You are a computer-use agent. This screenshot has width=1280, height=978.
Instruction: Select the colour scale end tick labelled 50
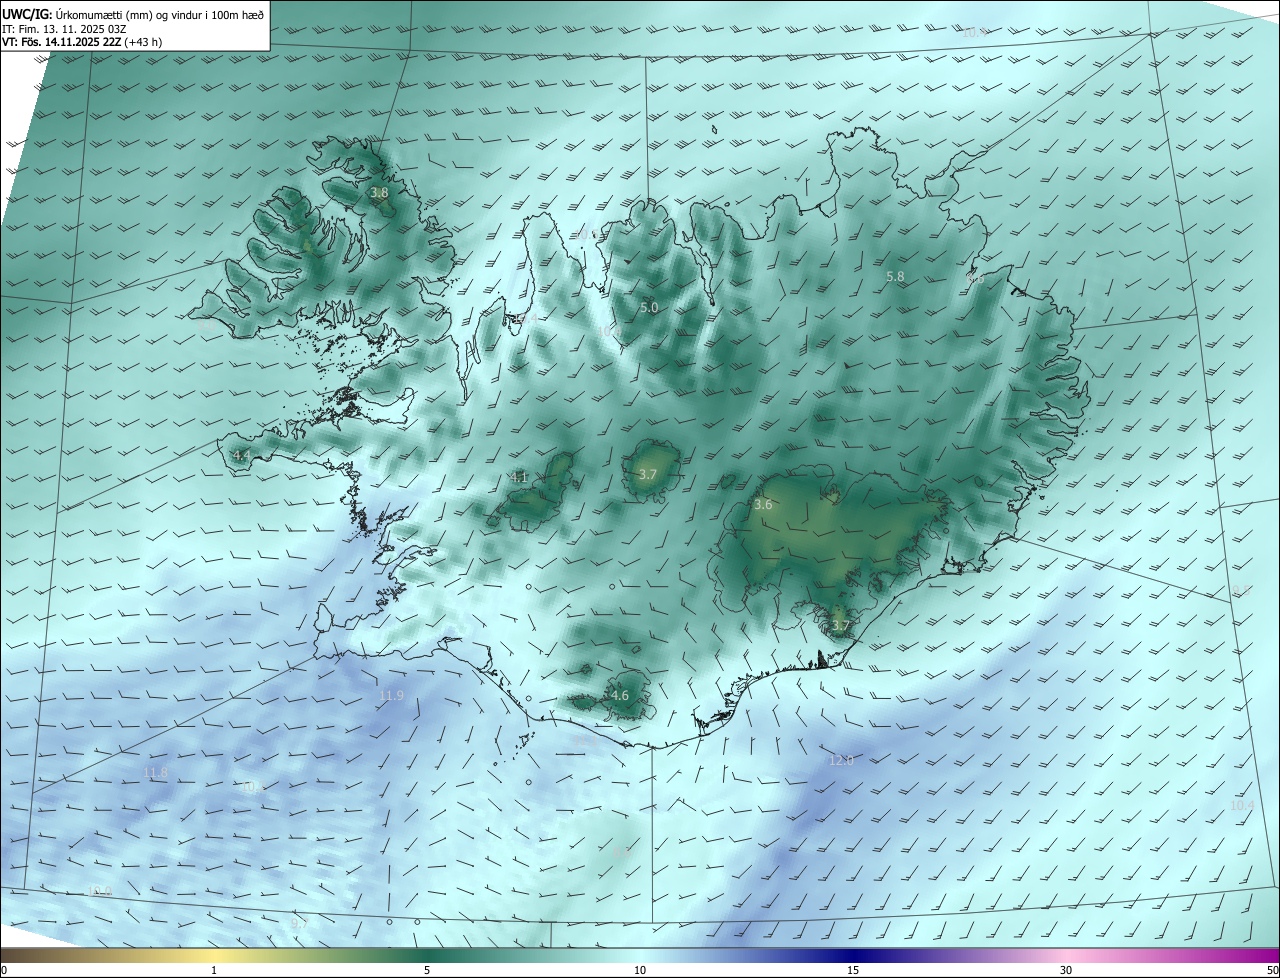pos(1272,970)
